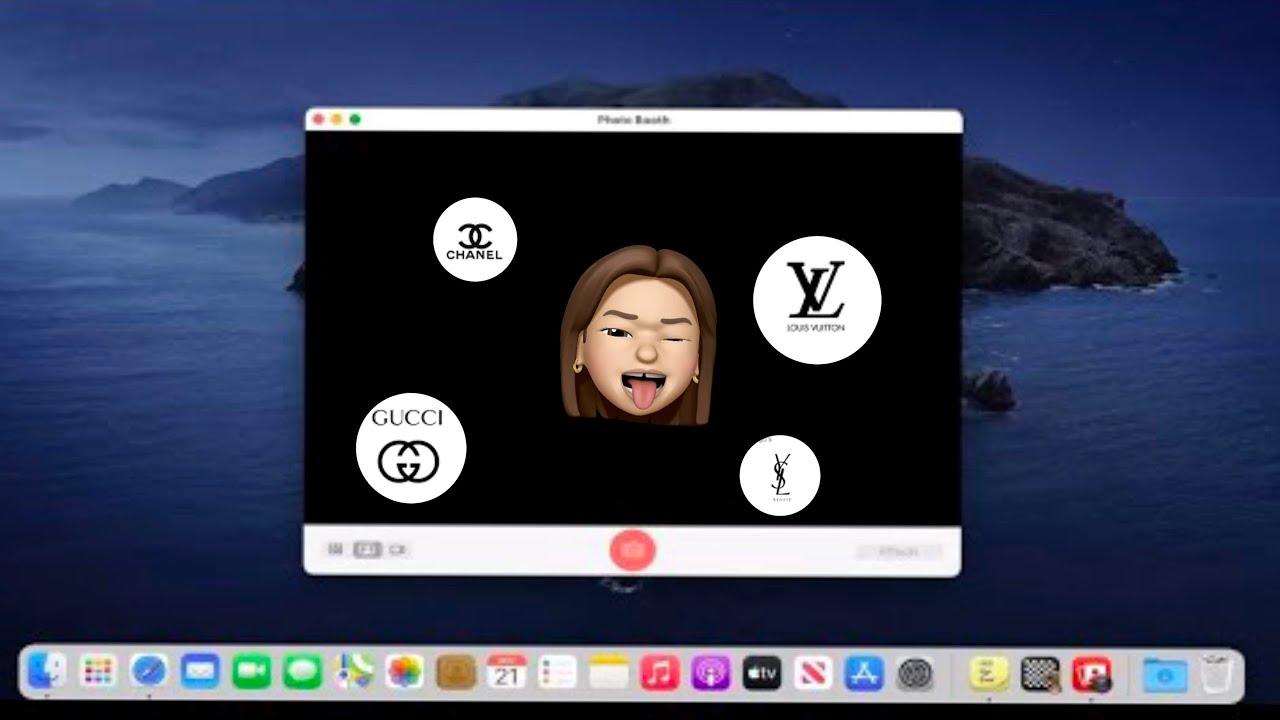The width and height of the screenshot is (1280, 720).
Task: Open Maps from the Dock
Action: tap(354, 672)
